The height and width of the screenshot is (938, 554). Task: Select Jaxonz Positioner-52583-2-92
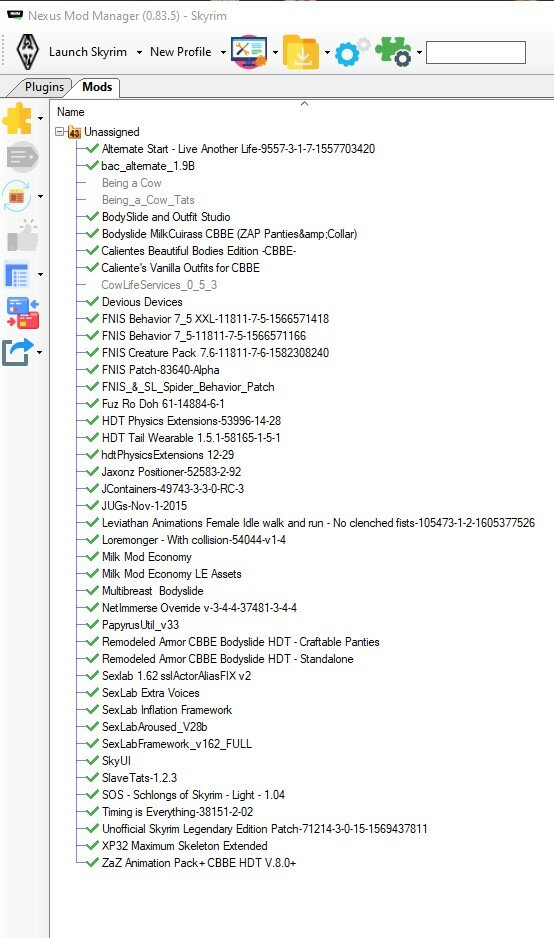tap(172, 471)
